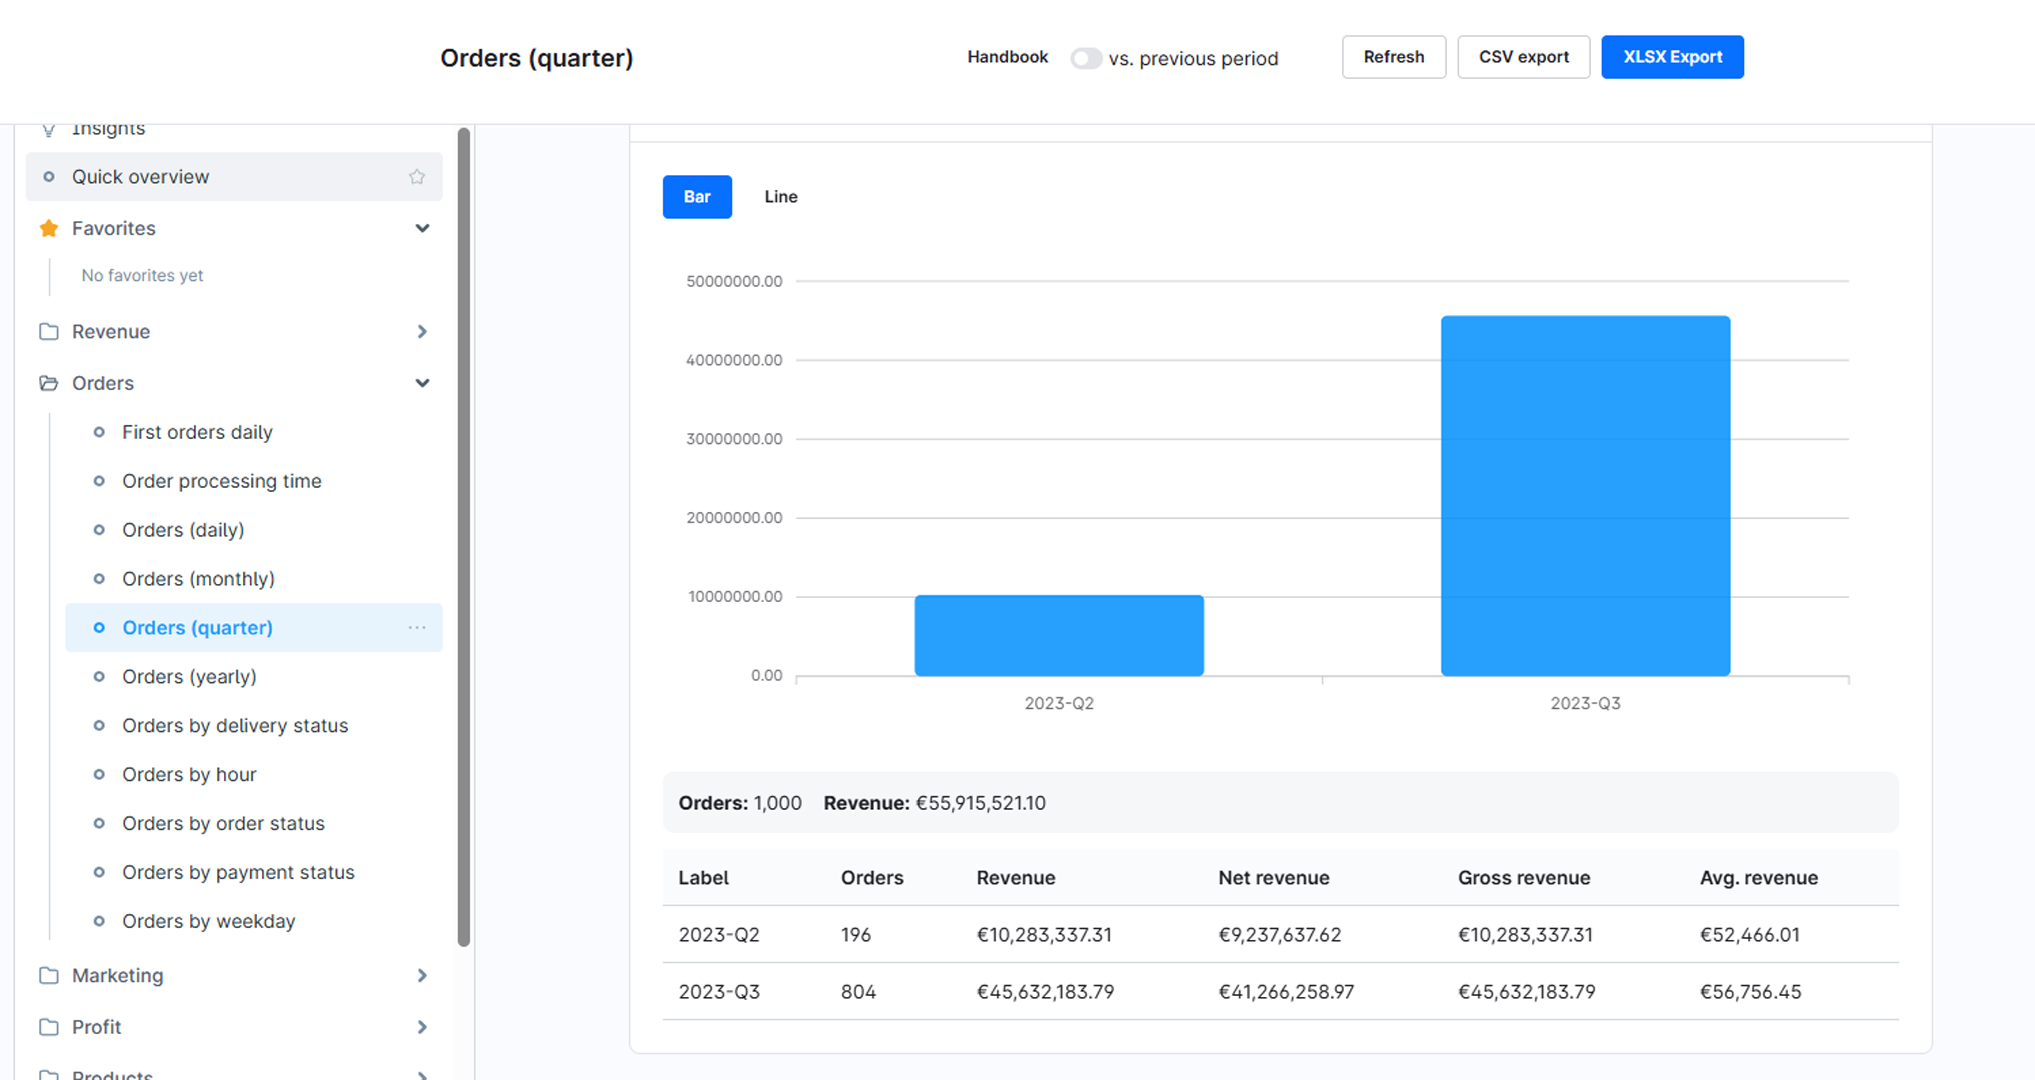Click the 2023-Q2 bar in chart
Image resolution: width=2035 pixels, height=1080 pixels.
(1059, 636)
